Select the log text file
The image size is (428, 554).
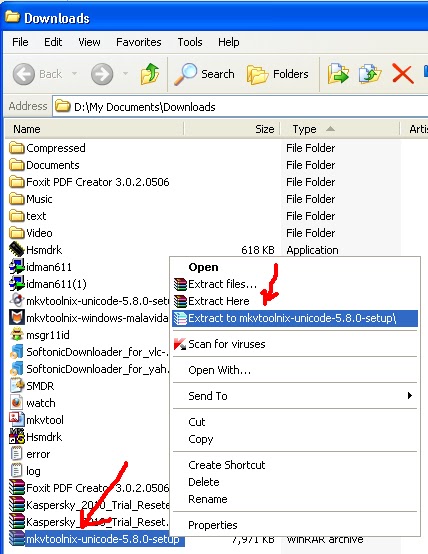25,471
